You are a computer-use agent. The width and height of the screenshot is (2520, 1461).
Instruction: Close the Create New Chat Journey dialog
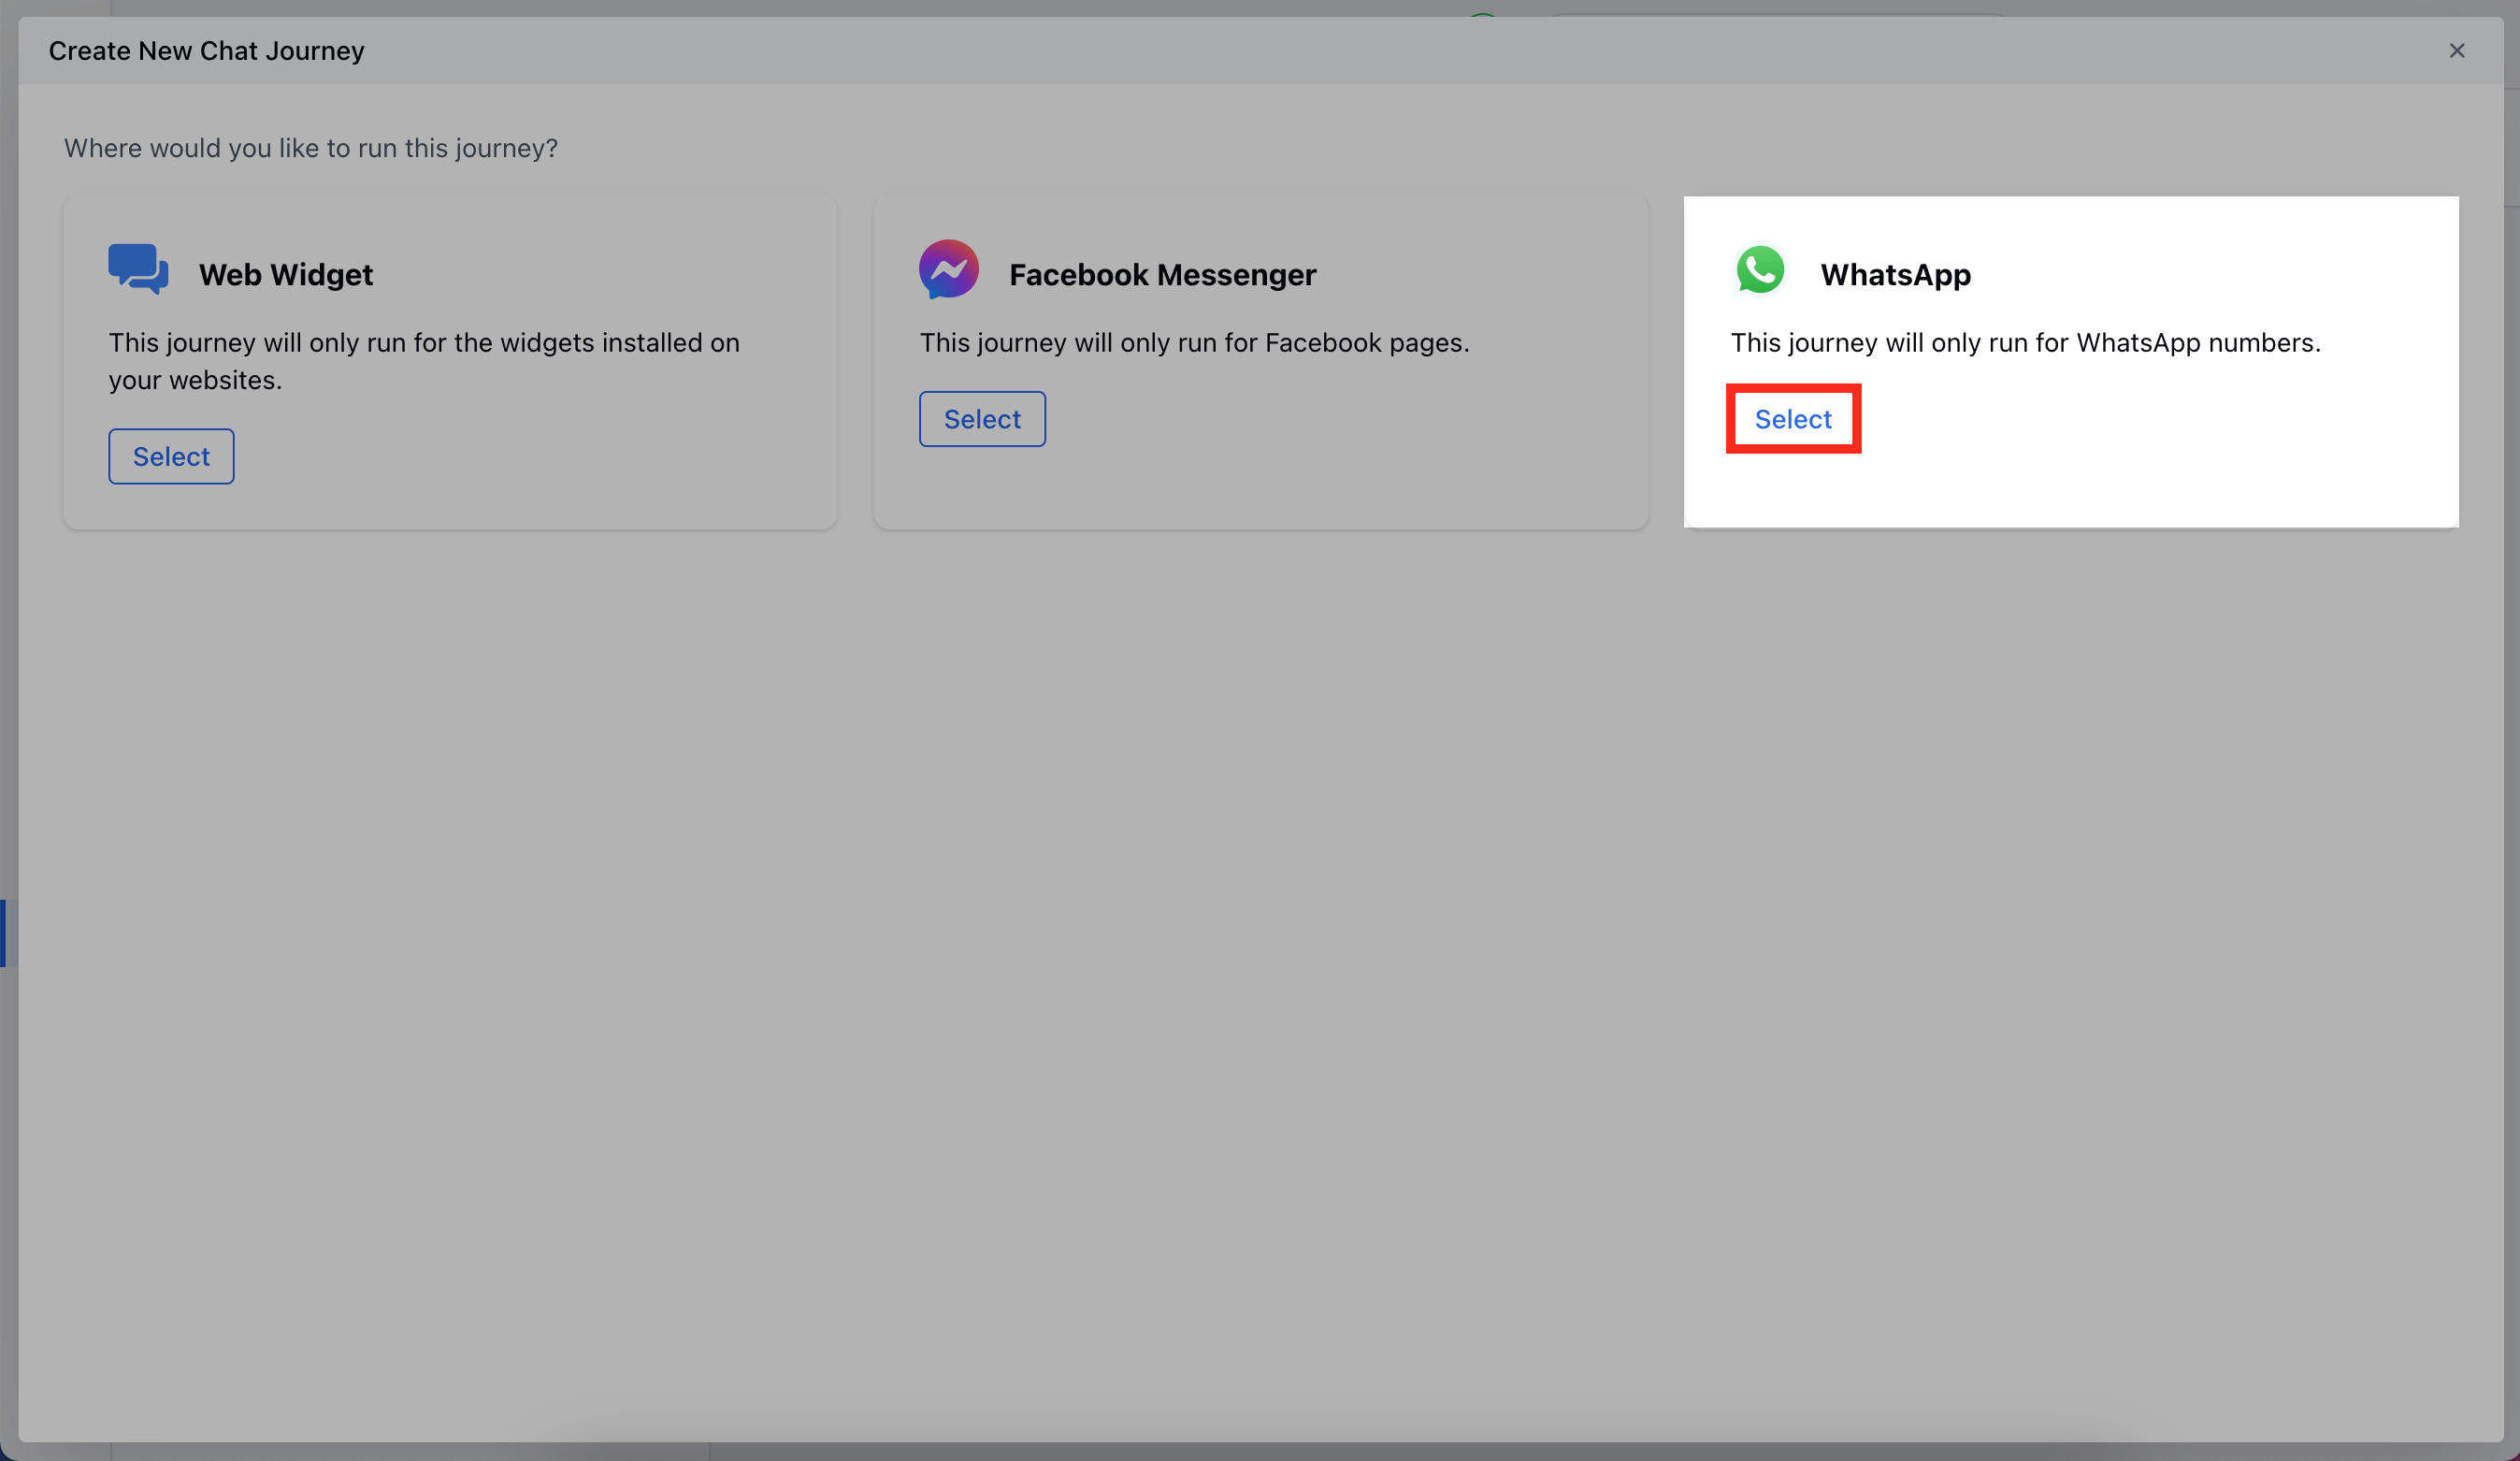point(2456,50)
